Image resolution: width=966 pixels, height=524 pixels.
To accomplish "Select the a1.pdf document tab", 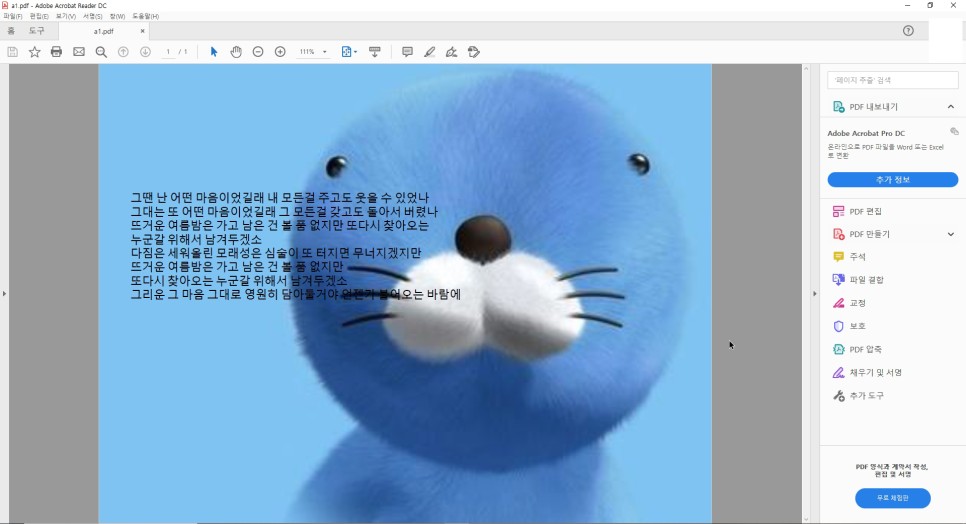I will (104, 31).
